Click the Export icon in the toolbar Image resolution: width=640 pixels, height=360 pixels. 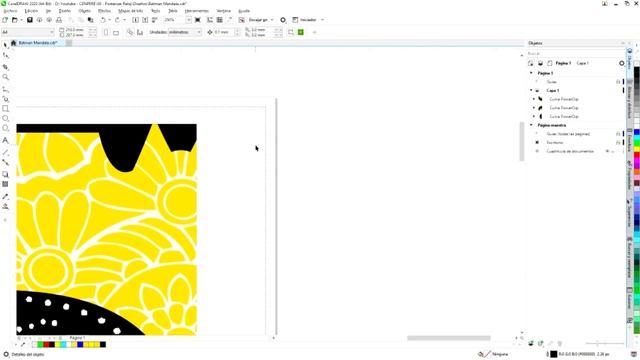coord(145,20)
